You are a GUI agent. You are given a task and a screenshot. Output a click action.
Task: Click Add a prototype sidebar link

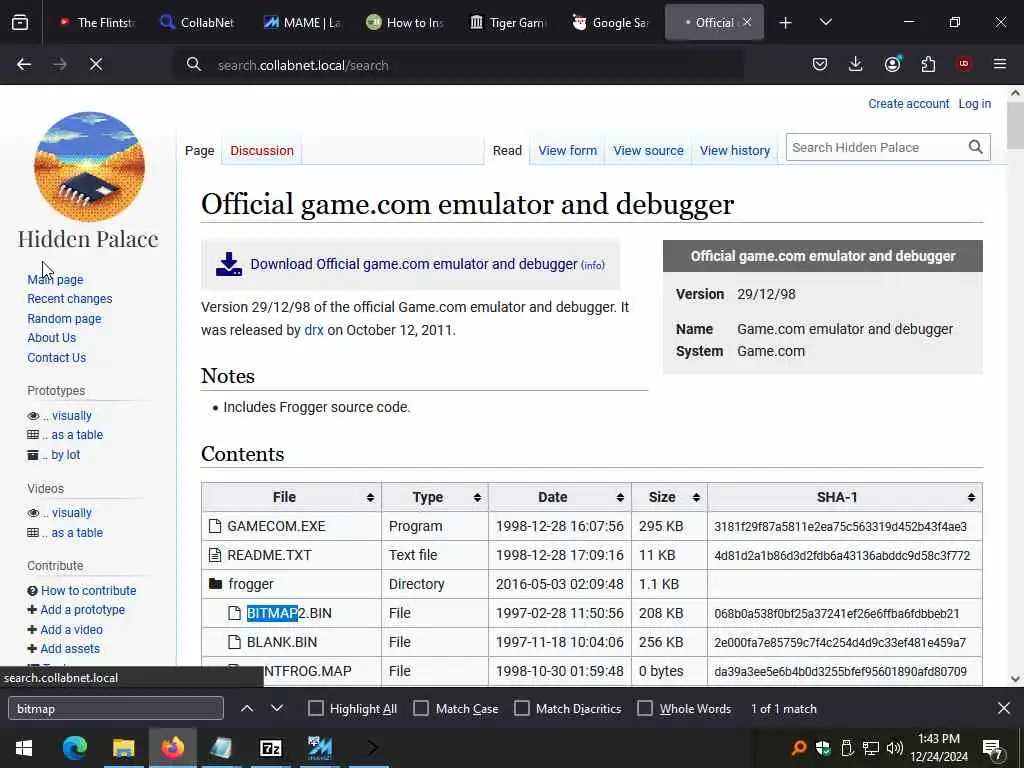click(x=82, y=610)
